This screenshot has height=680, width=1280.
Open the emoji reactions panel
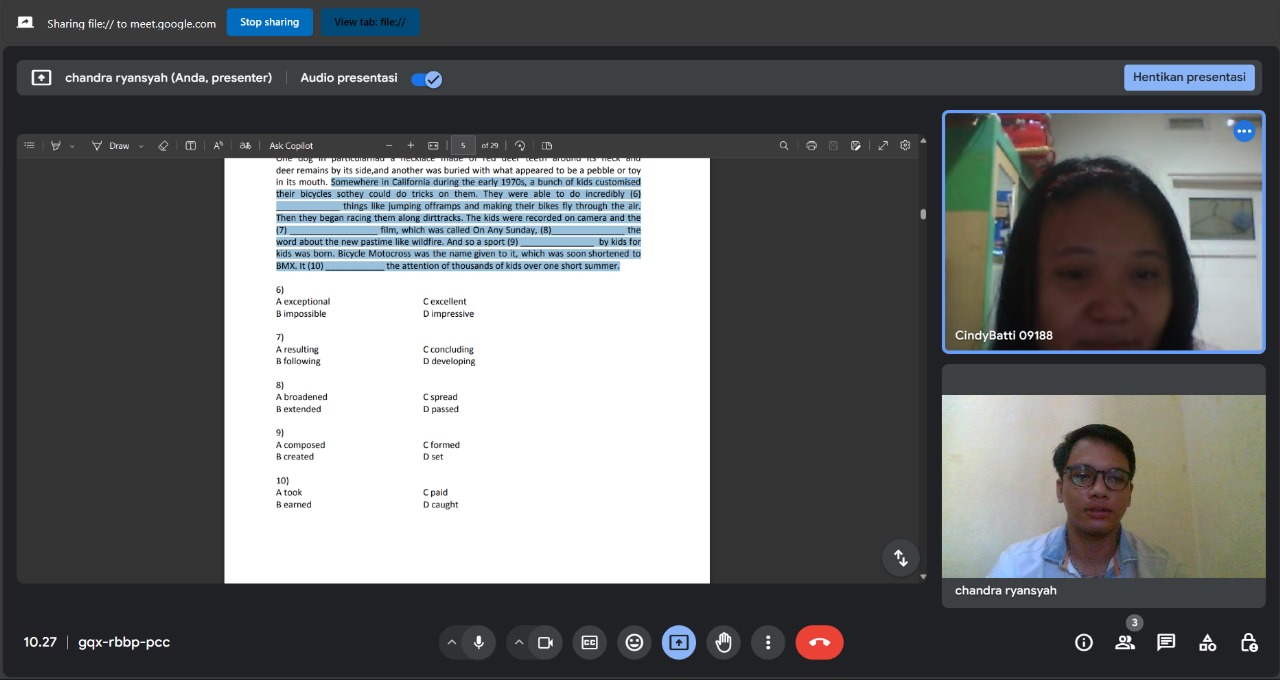[x=634, y=642]
